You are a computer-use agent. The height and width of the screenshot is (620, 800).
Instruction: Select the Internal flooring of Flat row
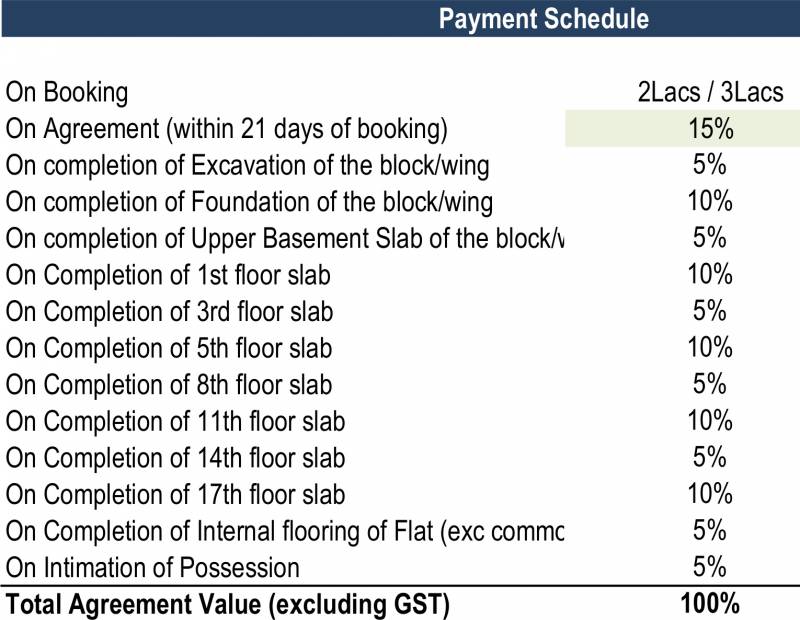284,530
